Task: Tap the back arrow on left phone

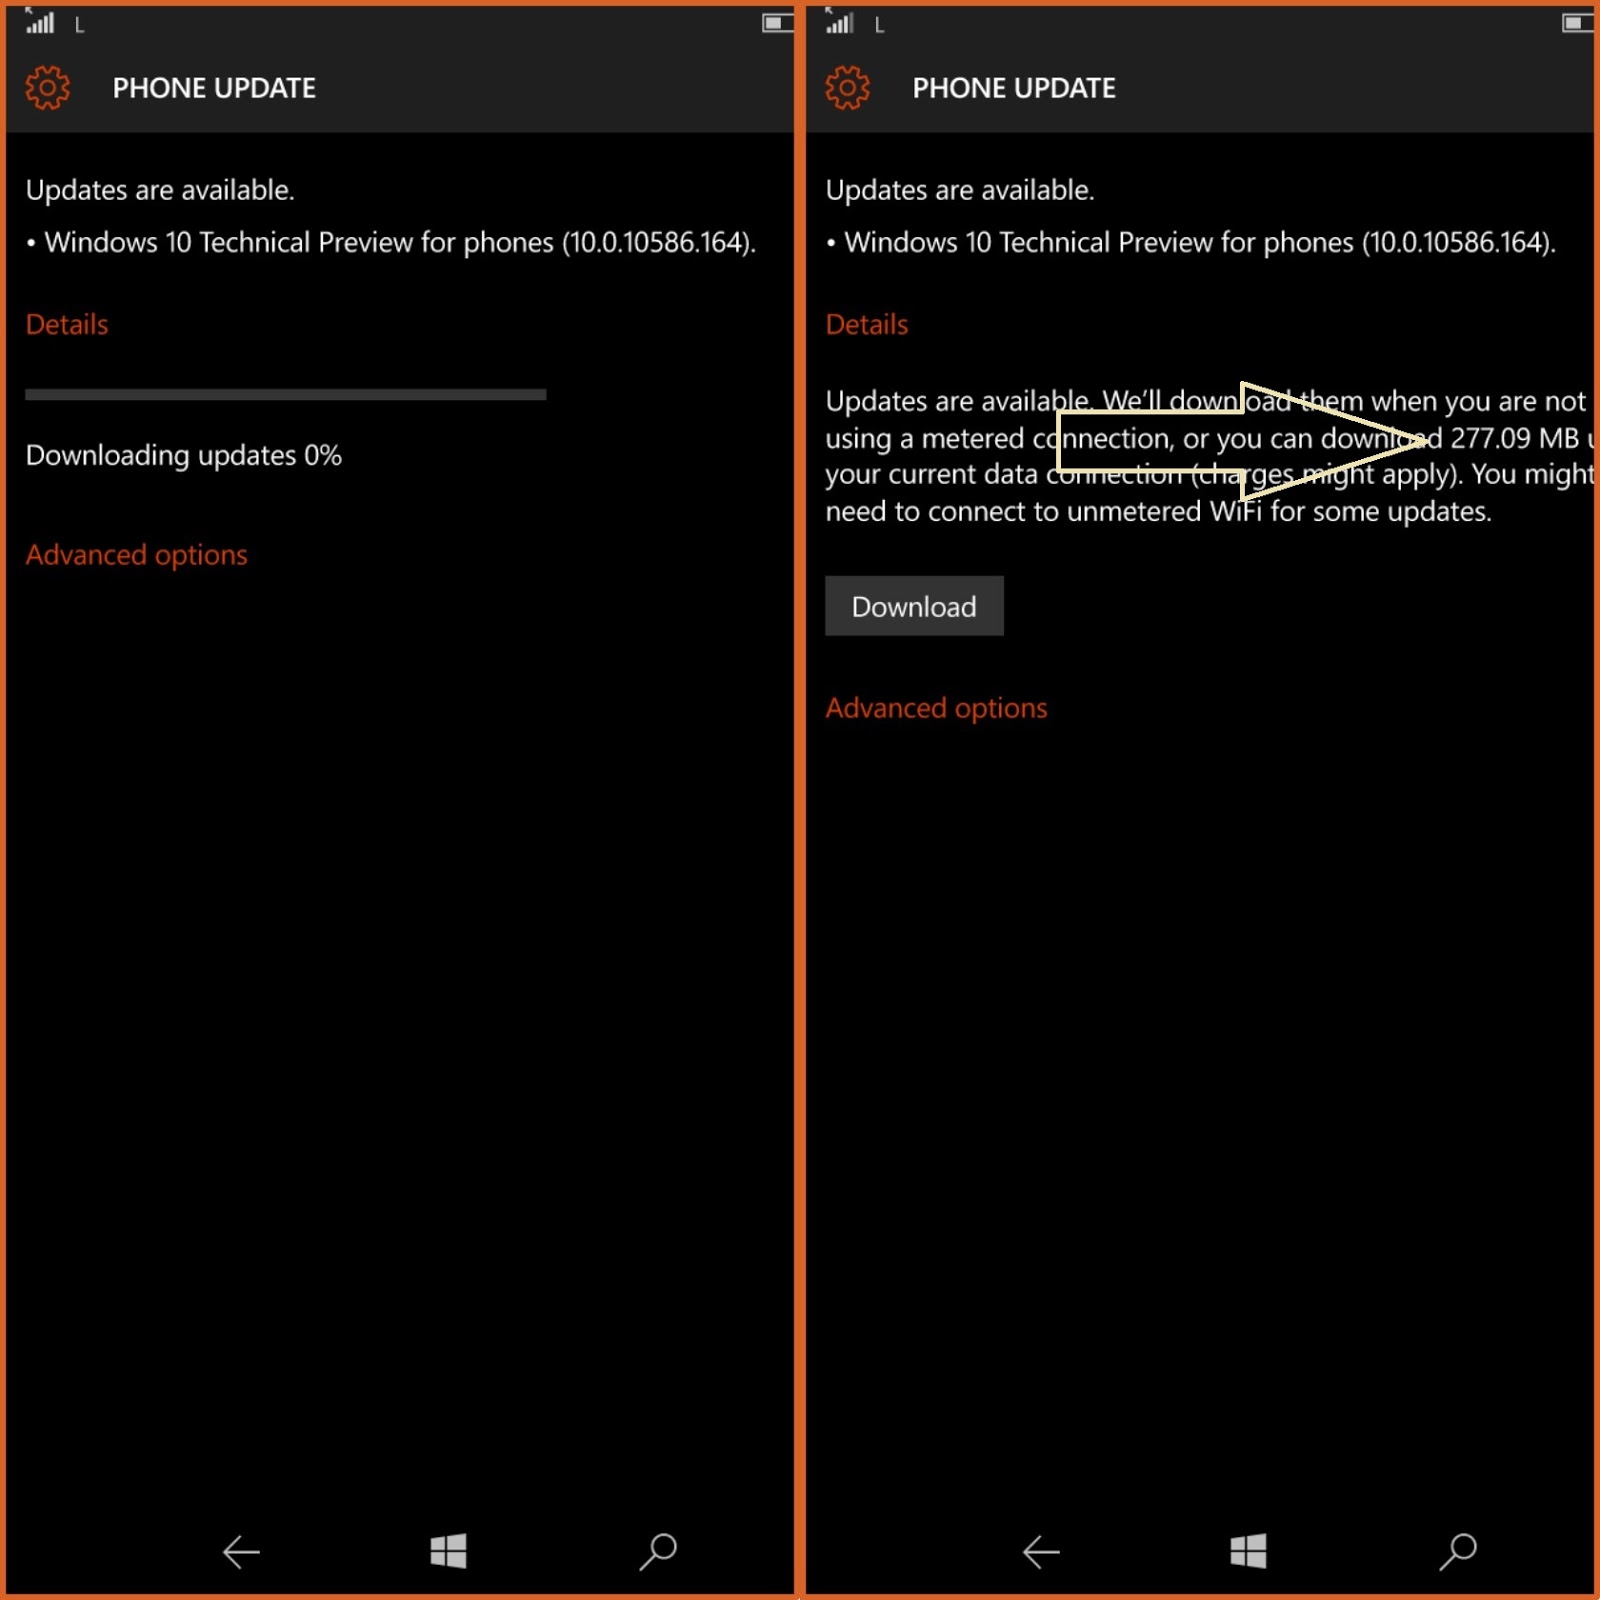Action: (x=241, y=1552)
